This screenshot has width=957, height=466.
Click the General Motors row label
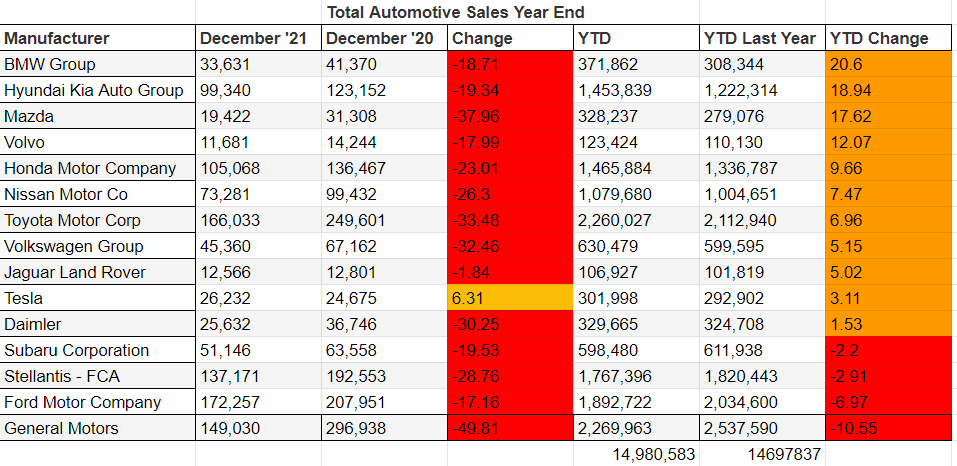coord(97,429)
